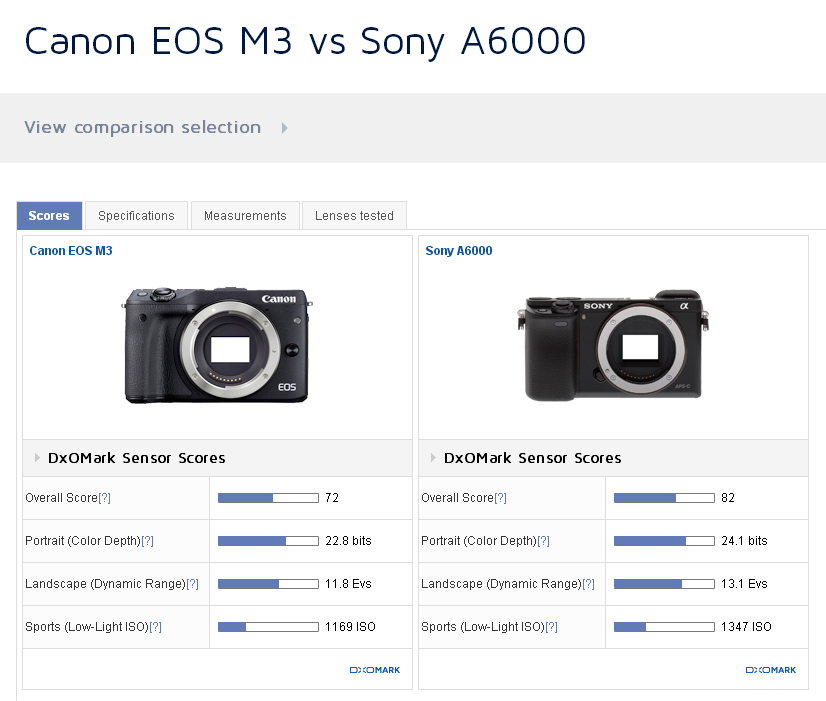The image size is (826, 701).
Task: Open Canon Landscape (Dynamic Range) help [?]
Action: 193,584
